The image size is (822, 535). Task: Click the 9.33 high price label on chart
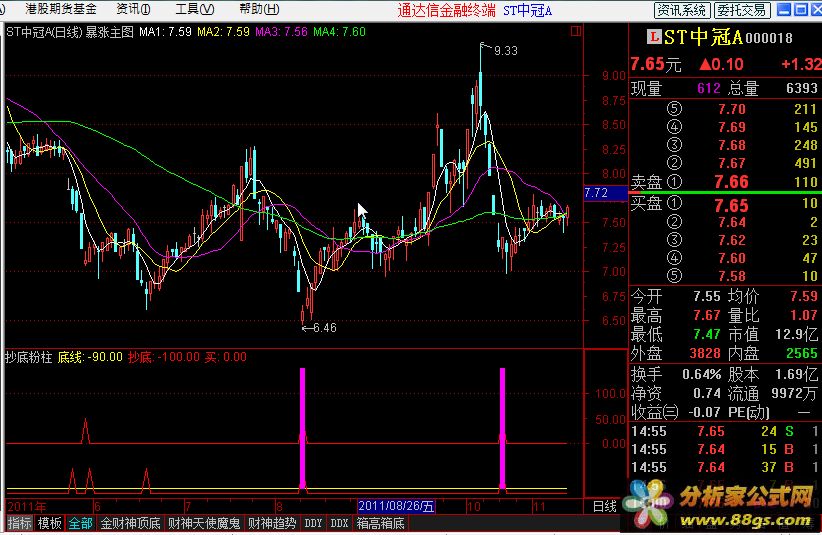click(505, 51)
